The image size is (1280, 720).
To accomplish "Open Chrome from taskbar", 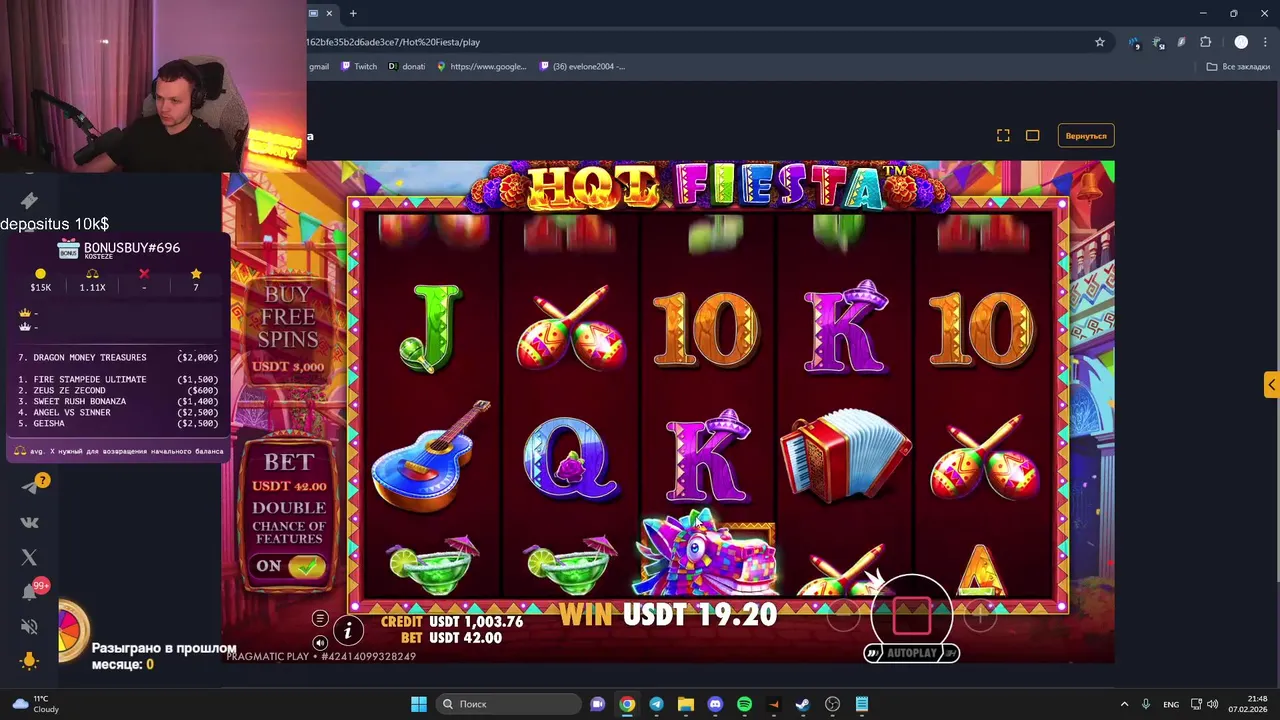I will click(627, 704).
